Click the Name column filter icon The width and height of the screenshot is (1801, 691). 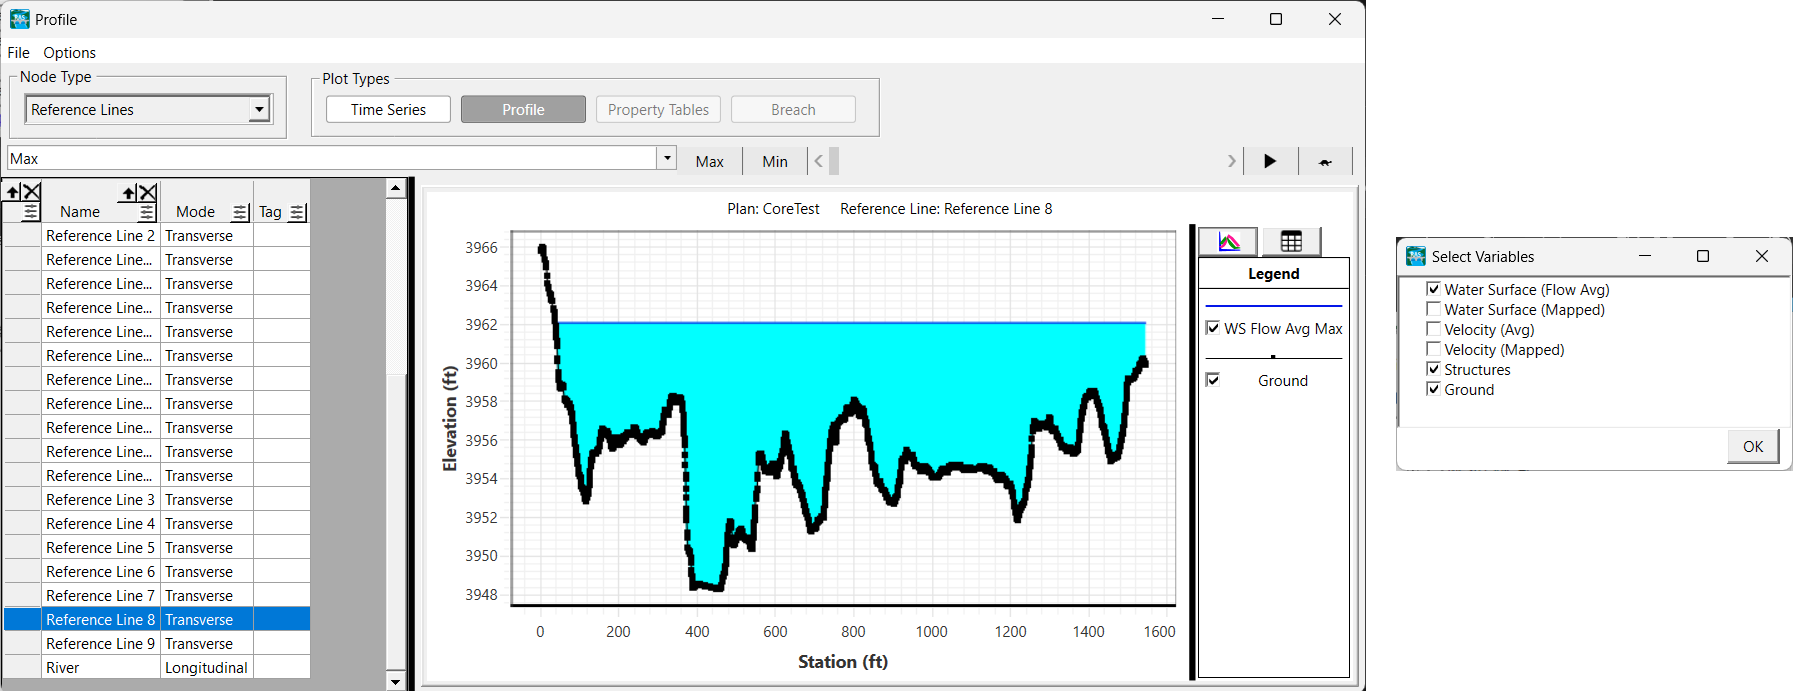(x=147, y=212)
